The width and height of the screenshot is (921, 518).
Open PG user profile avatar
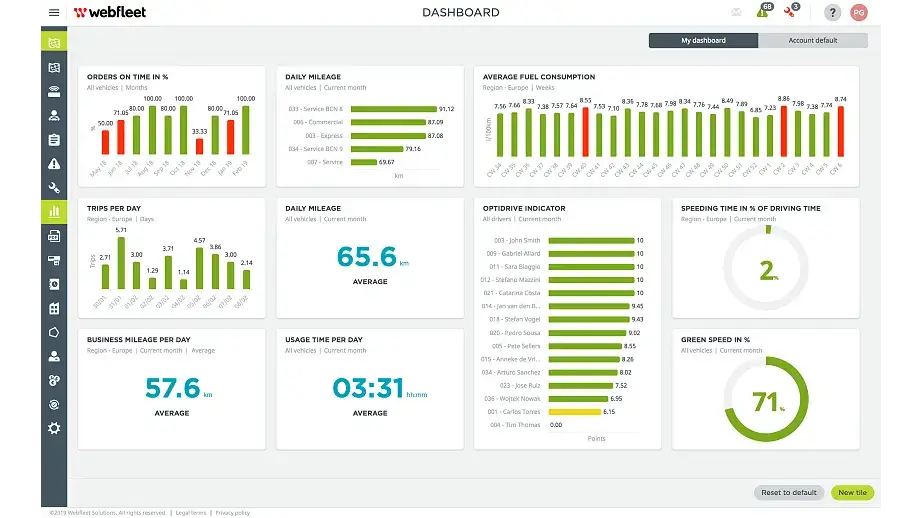click(x=858, y=13)
